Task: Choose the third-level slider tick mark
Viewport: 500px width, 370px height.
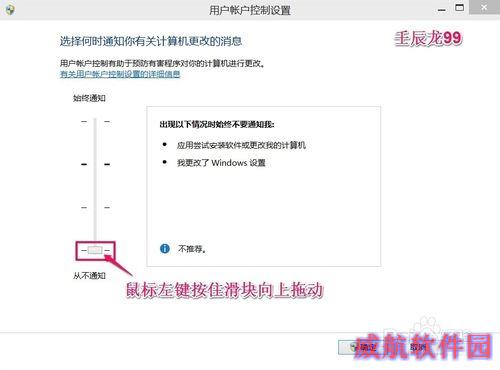Action: pos(95,207)
